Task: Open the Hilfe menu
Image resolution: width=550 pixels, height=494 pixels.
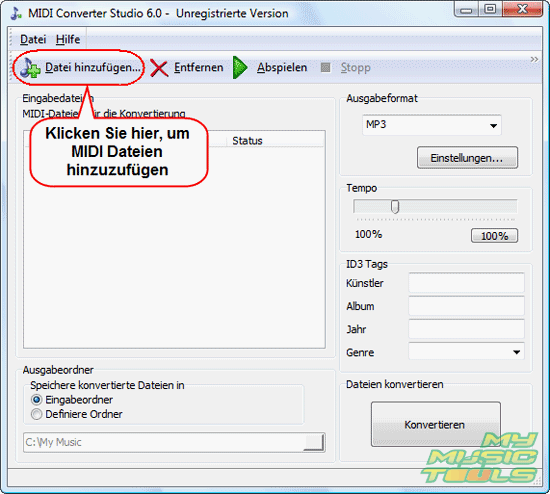Action: click(x=68, y=39)
